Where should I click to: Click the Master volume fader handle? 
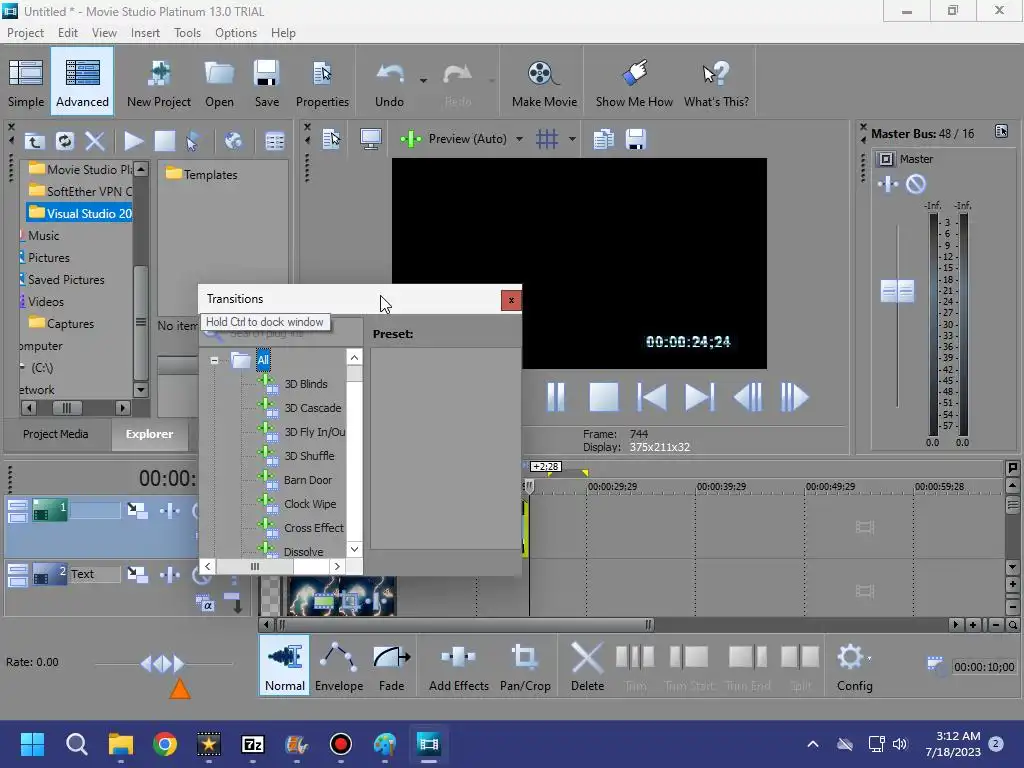point(897,291)
